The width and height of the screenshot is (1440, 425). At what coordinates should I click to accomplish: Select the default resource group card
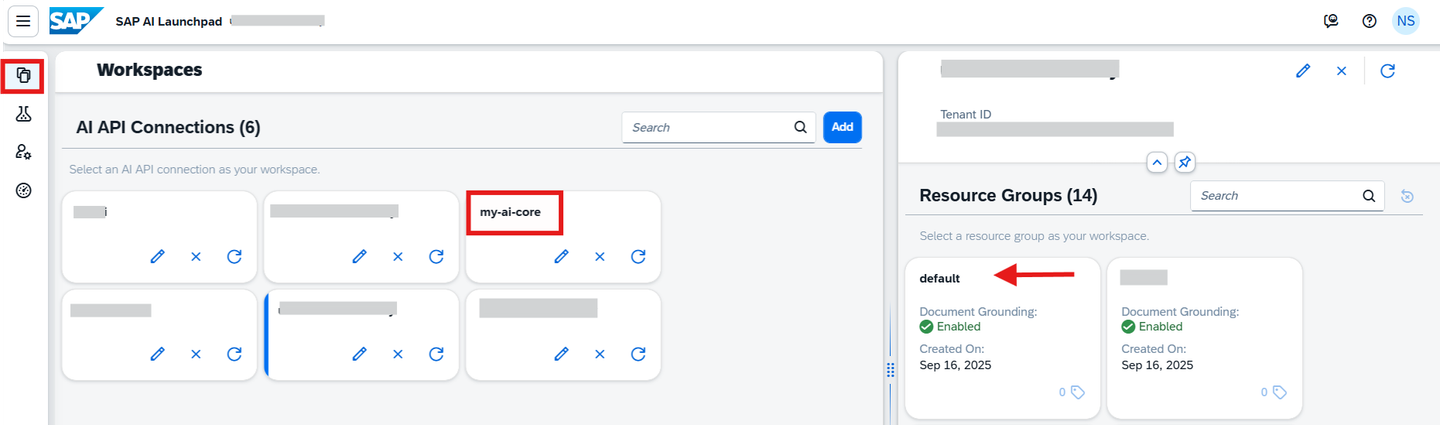click(x=1002, y=338)
